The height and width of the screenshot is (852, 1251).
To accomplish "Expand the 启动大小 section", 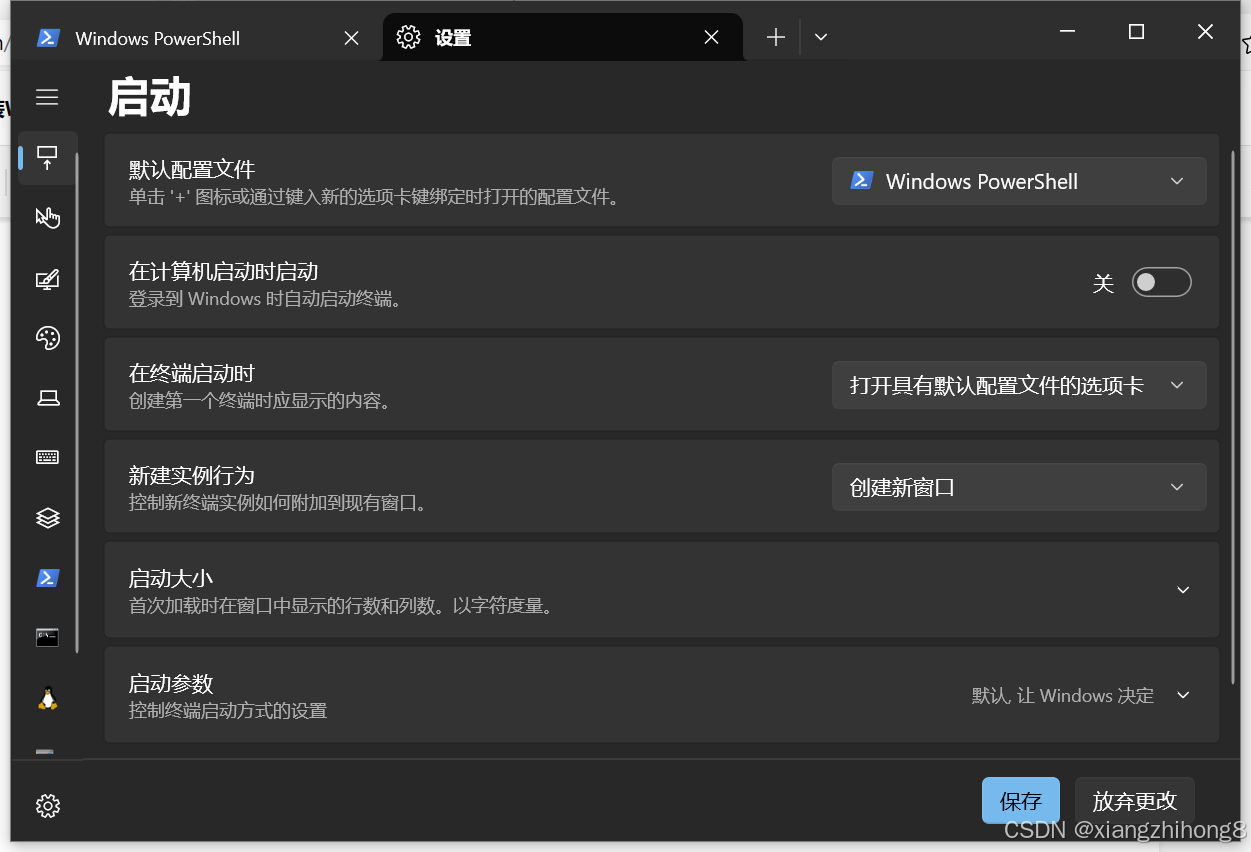I will 661,590.
